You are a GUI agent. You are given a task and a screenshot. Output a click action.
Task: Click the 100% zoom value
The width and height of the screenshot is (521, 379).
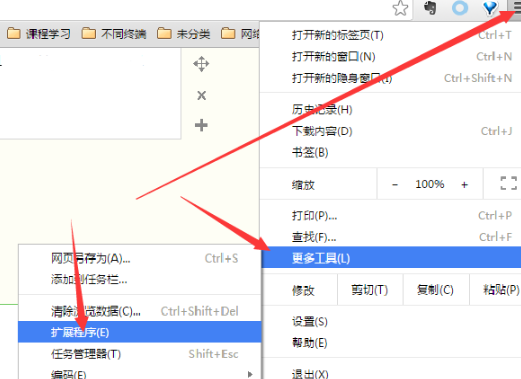[430, 184]
